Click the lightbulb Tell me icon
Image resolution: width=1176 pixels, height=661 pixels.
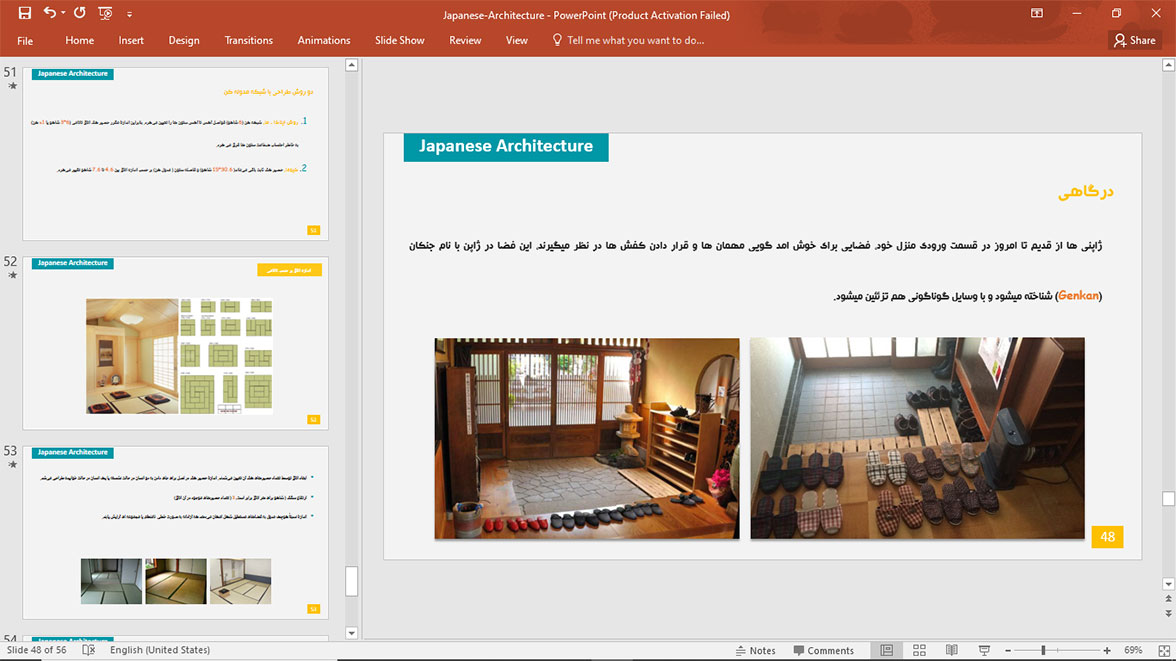pos(556,40)
